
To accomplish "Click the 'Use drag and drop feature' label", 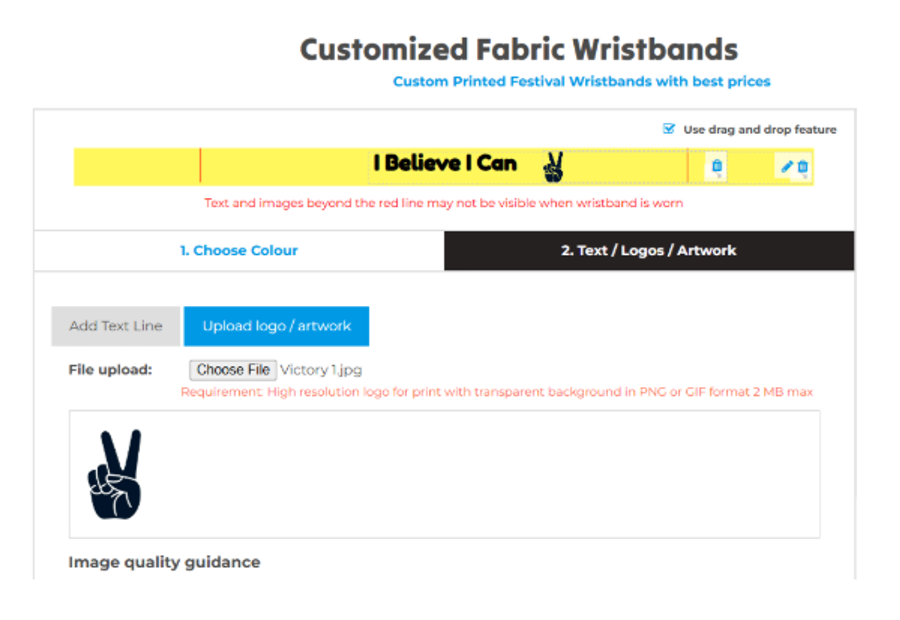I will click(x=760, y=130).
